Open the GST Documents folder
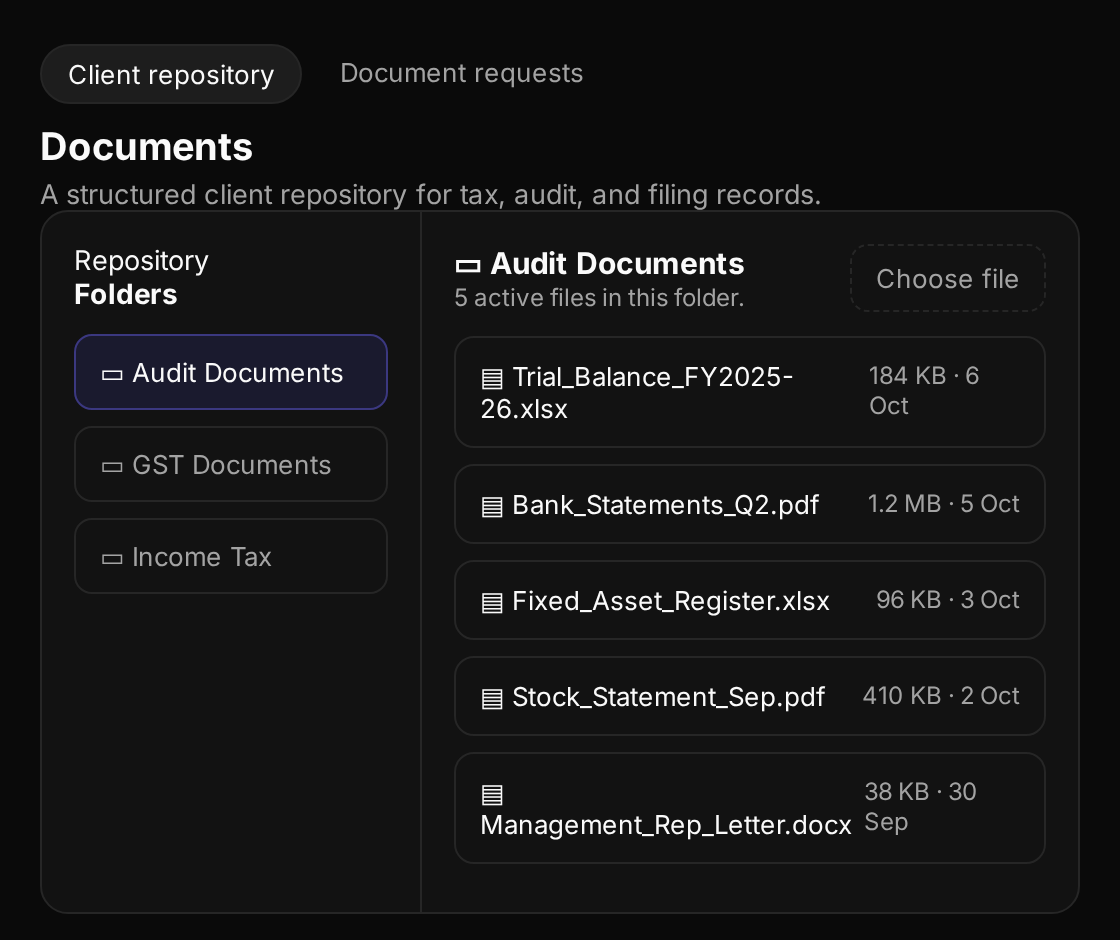This screenshot has height=940, width=1120. (x=231, y=464)
